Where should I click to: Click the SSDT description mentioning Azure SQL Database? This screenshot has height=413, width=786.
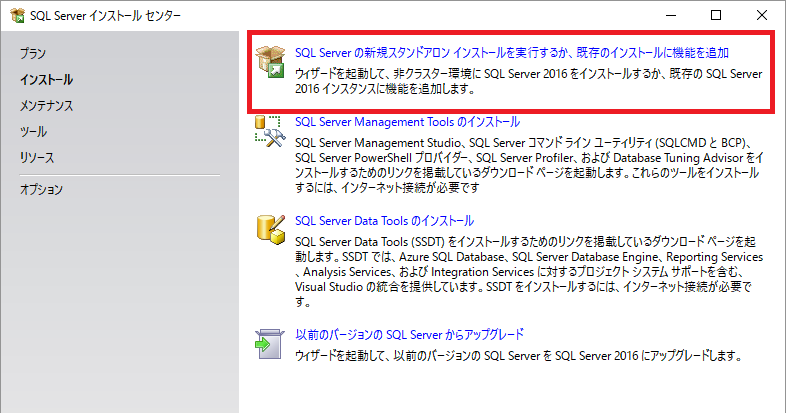tap(529, 272)
